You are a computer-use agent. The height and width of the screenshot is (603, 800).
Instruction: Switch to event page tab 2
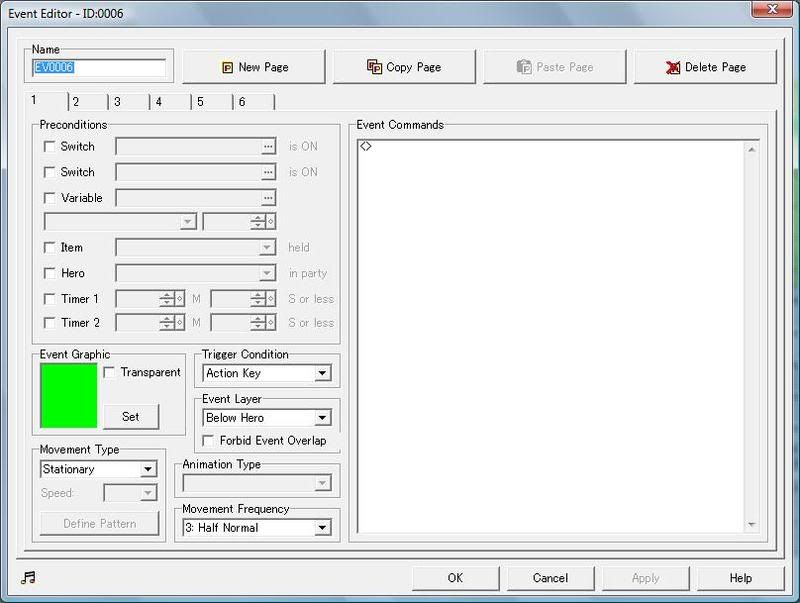[88, 102]
